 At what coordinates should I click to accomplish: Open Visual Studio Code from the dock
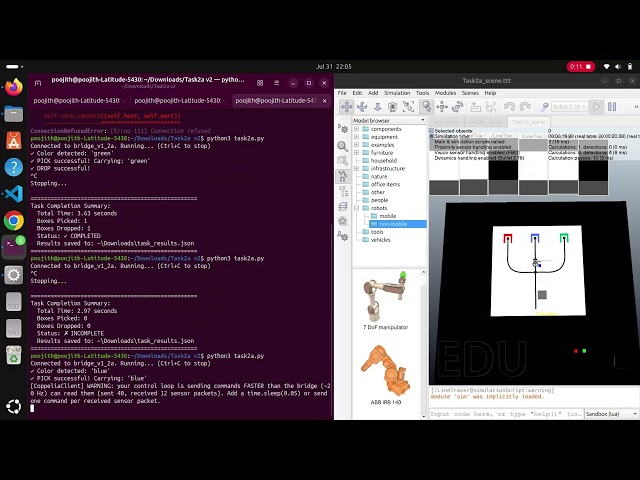coord(13,194)
